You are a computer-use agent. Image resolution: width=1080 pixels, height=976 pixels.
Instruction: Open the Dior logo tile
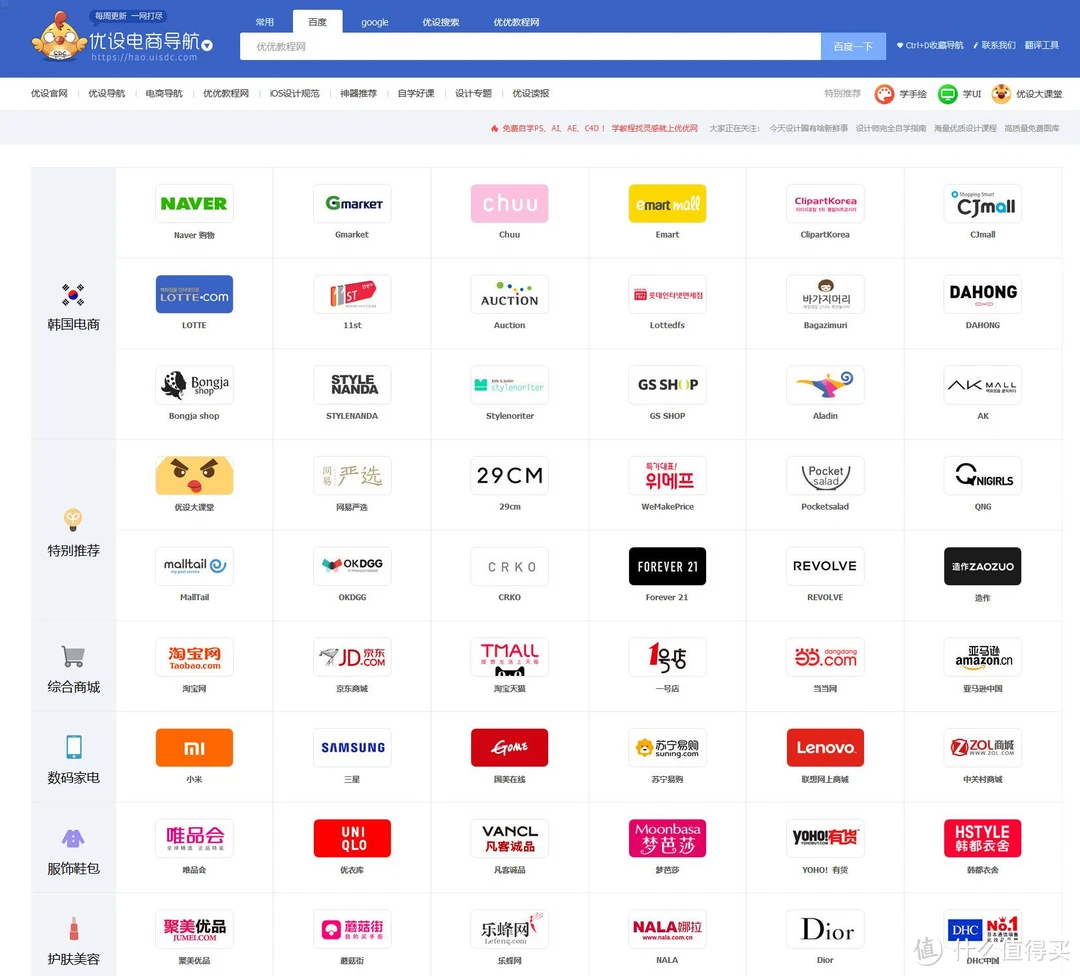coord(825,929)
